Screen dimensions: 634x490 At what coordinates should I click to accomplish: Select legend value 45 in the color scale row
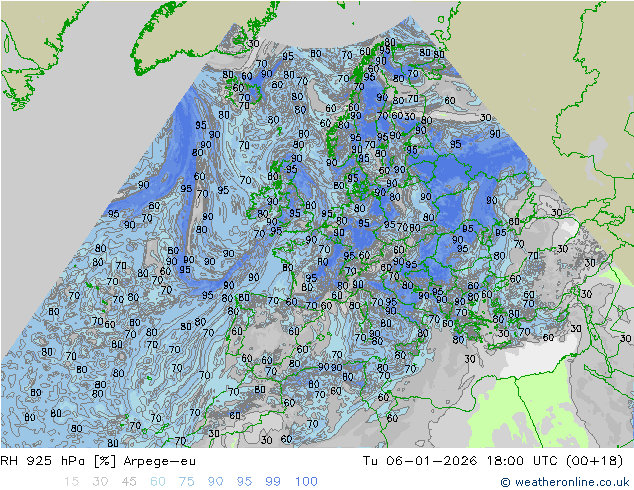129,482
